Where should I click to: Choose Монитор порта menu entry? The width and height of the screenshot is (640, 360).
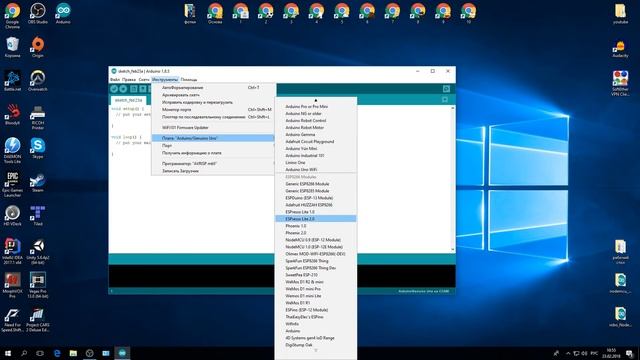[x=213, y=109]
